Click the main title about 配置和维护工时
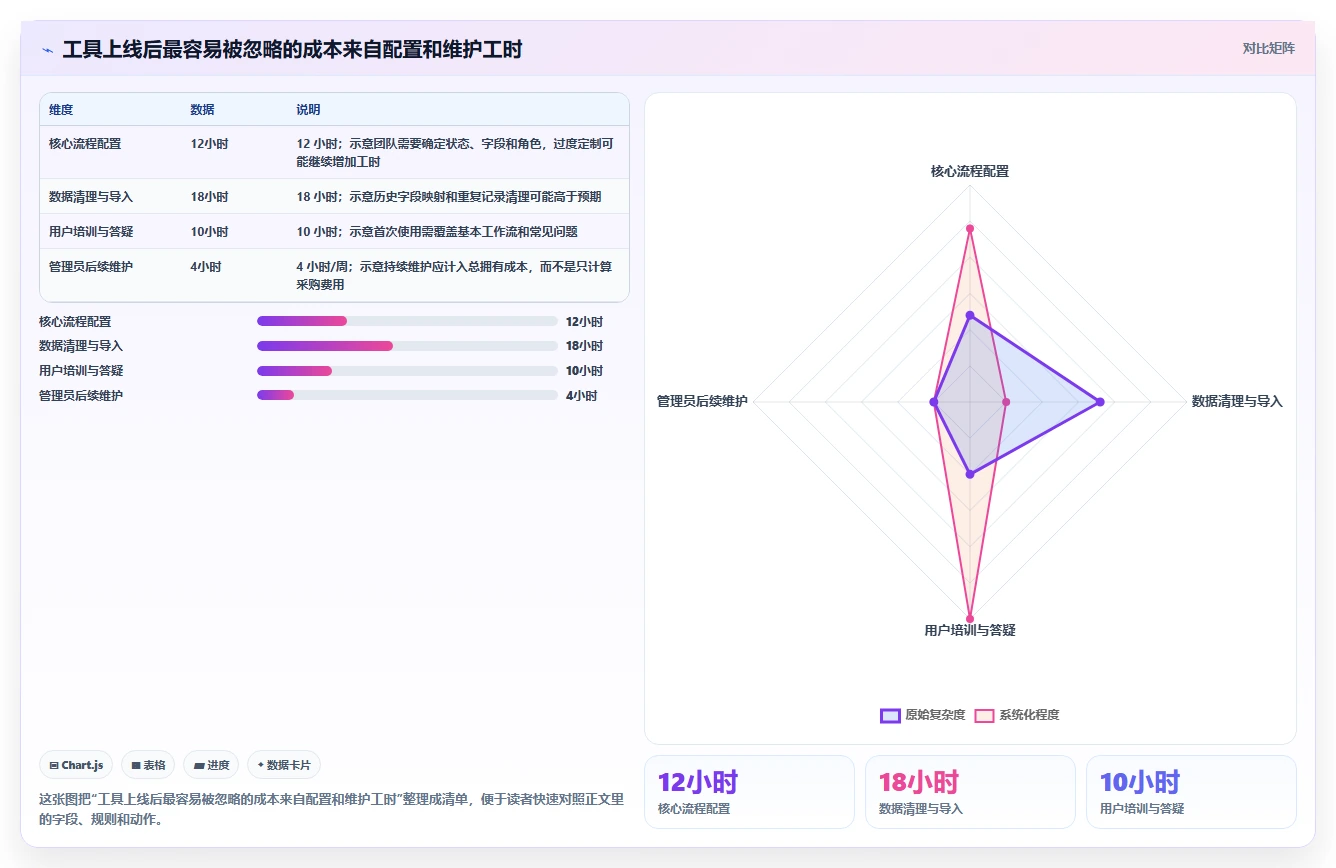This screenshot has height=868, width=1336. pos(292,50)
